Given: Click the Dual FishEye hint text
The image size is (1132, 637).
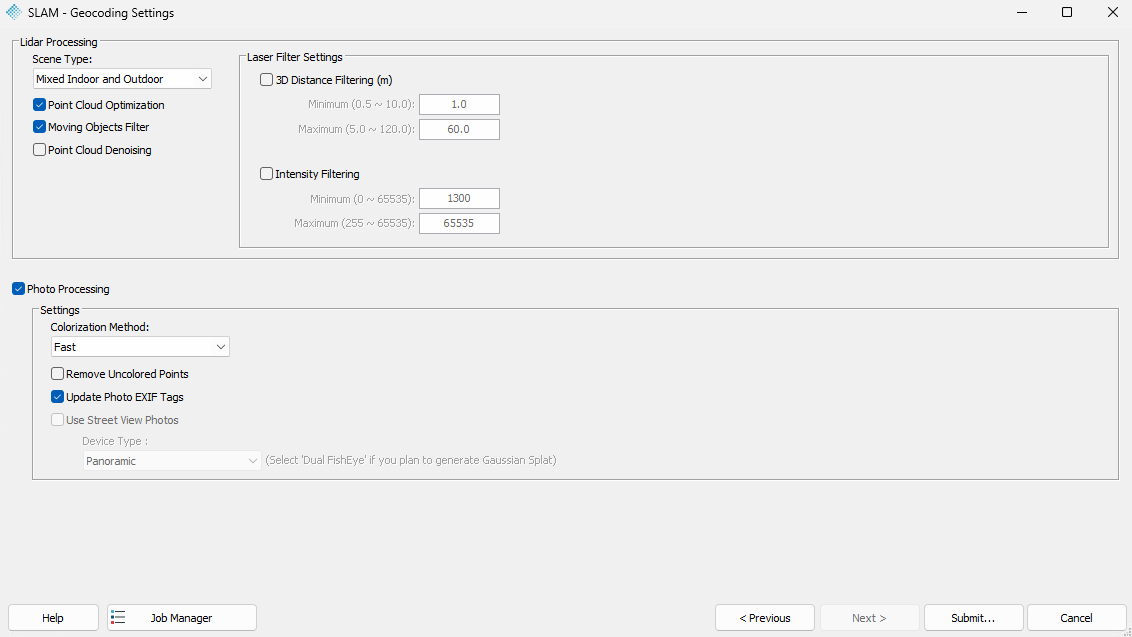Looking at the screenshot, I should (x=411, y=460).
